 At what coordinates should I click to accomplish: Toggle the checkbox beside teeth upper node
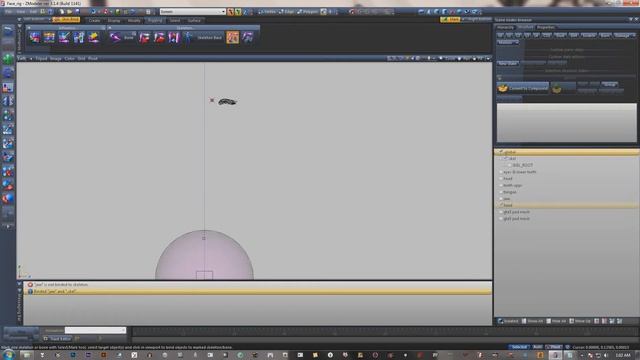[501, 185]
